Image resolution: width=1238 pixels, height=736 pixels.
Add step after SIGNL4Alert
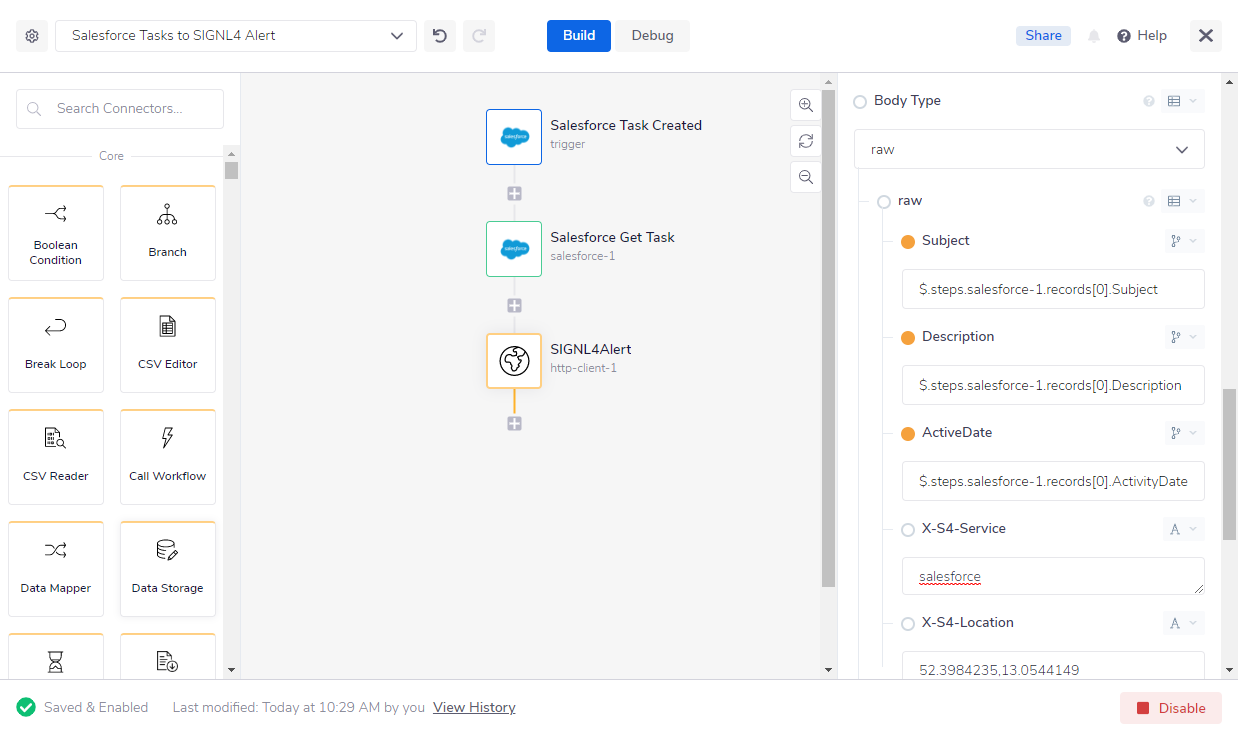click(514, 424)
